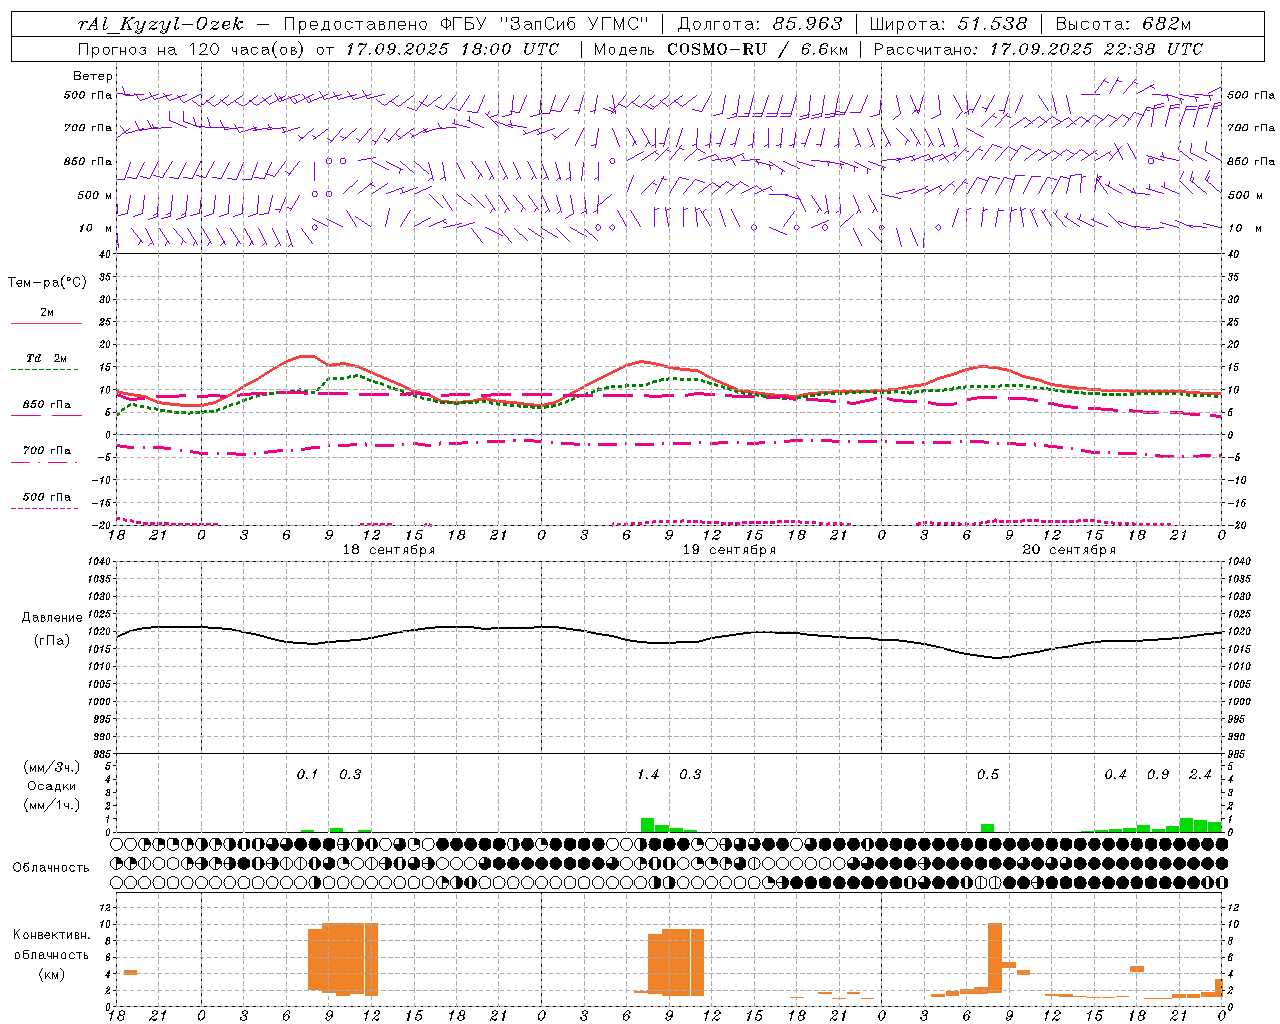1280x1024 pixels.
Task: Click the station name rAl_Kyzyl-Ozek in the header
Action: click(x=161, y=24)
